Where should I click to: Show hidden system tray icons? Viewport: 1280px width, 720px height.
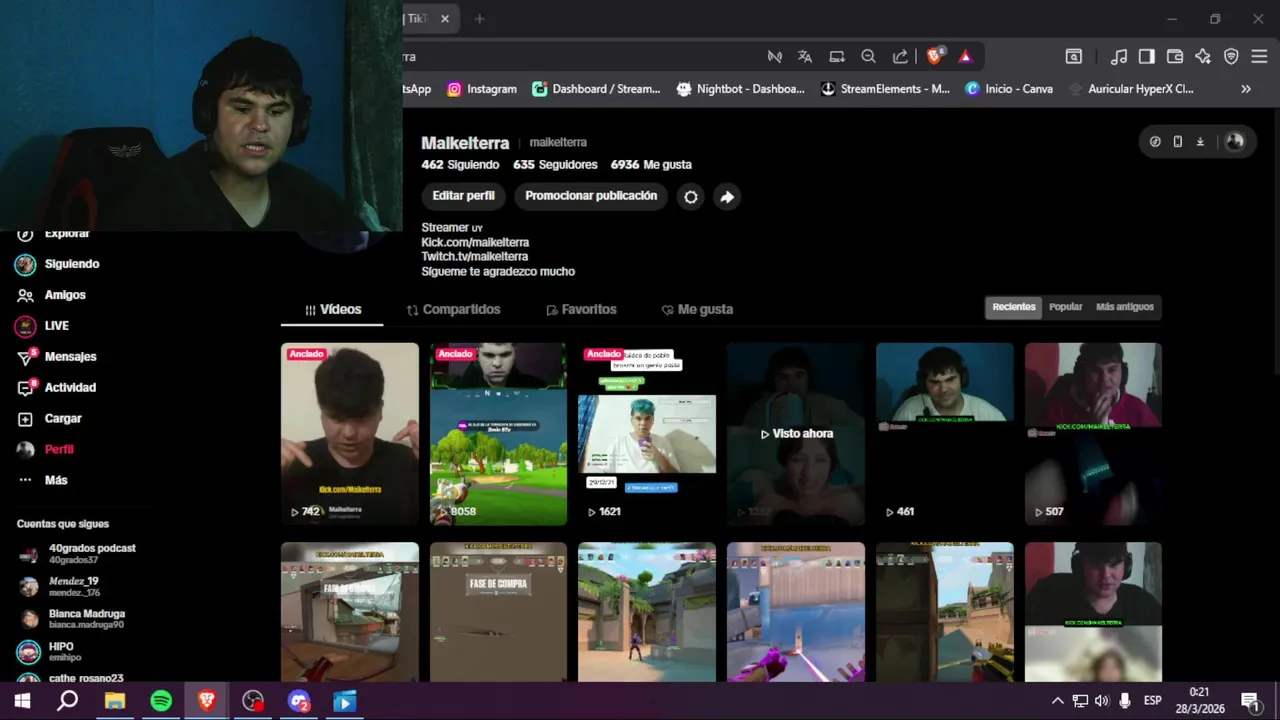(1058, 701)
